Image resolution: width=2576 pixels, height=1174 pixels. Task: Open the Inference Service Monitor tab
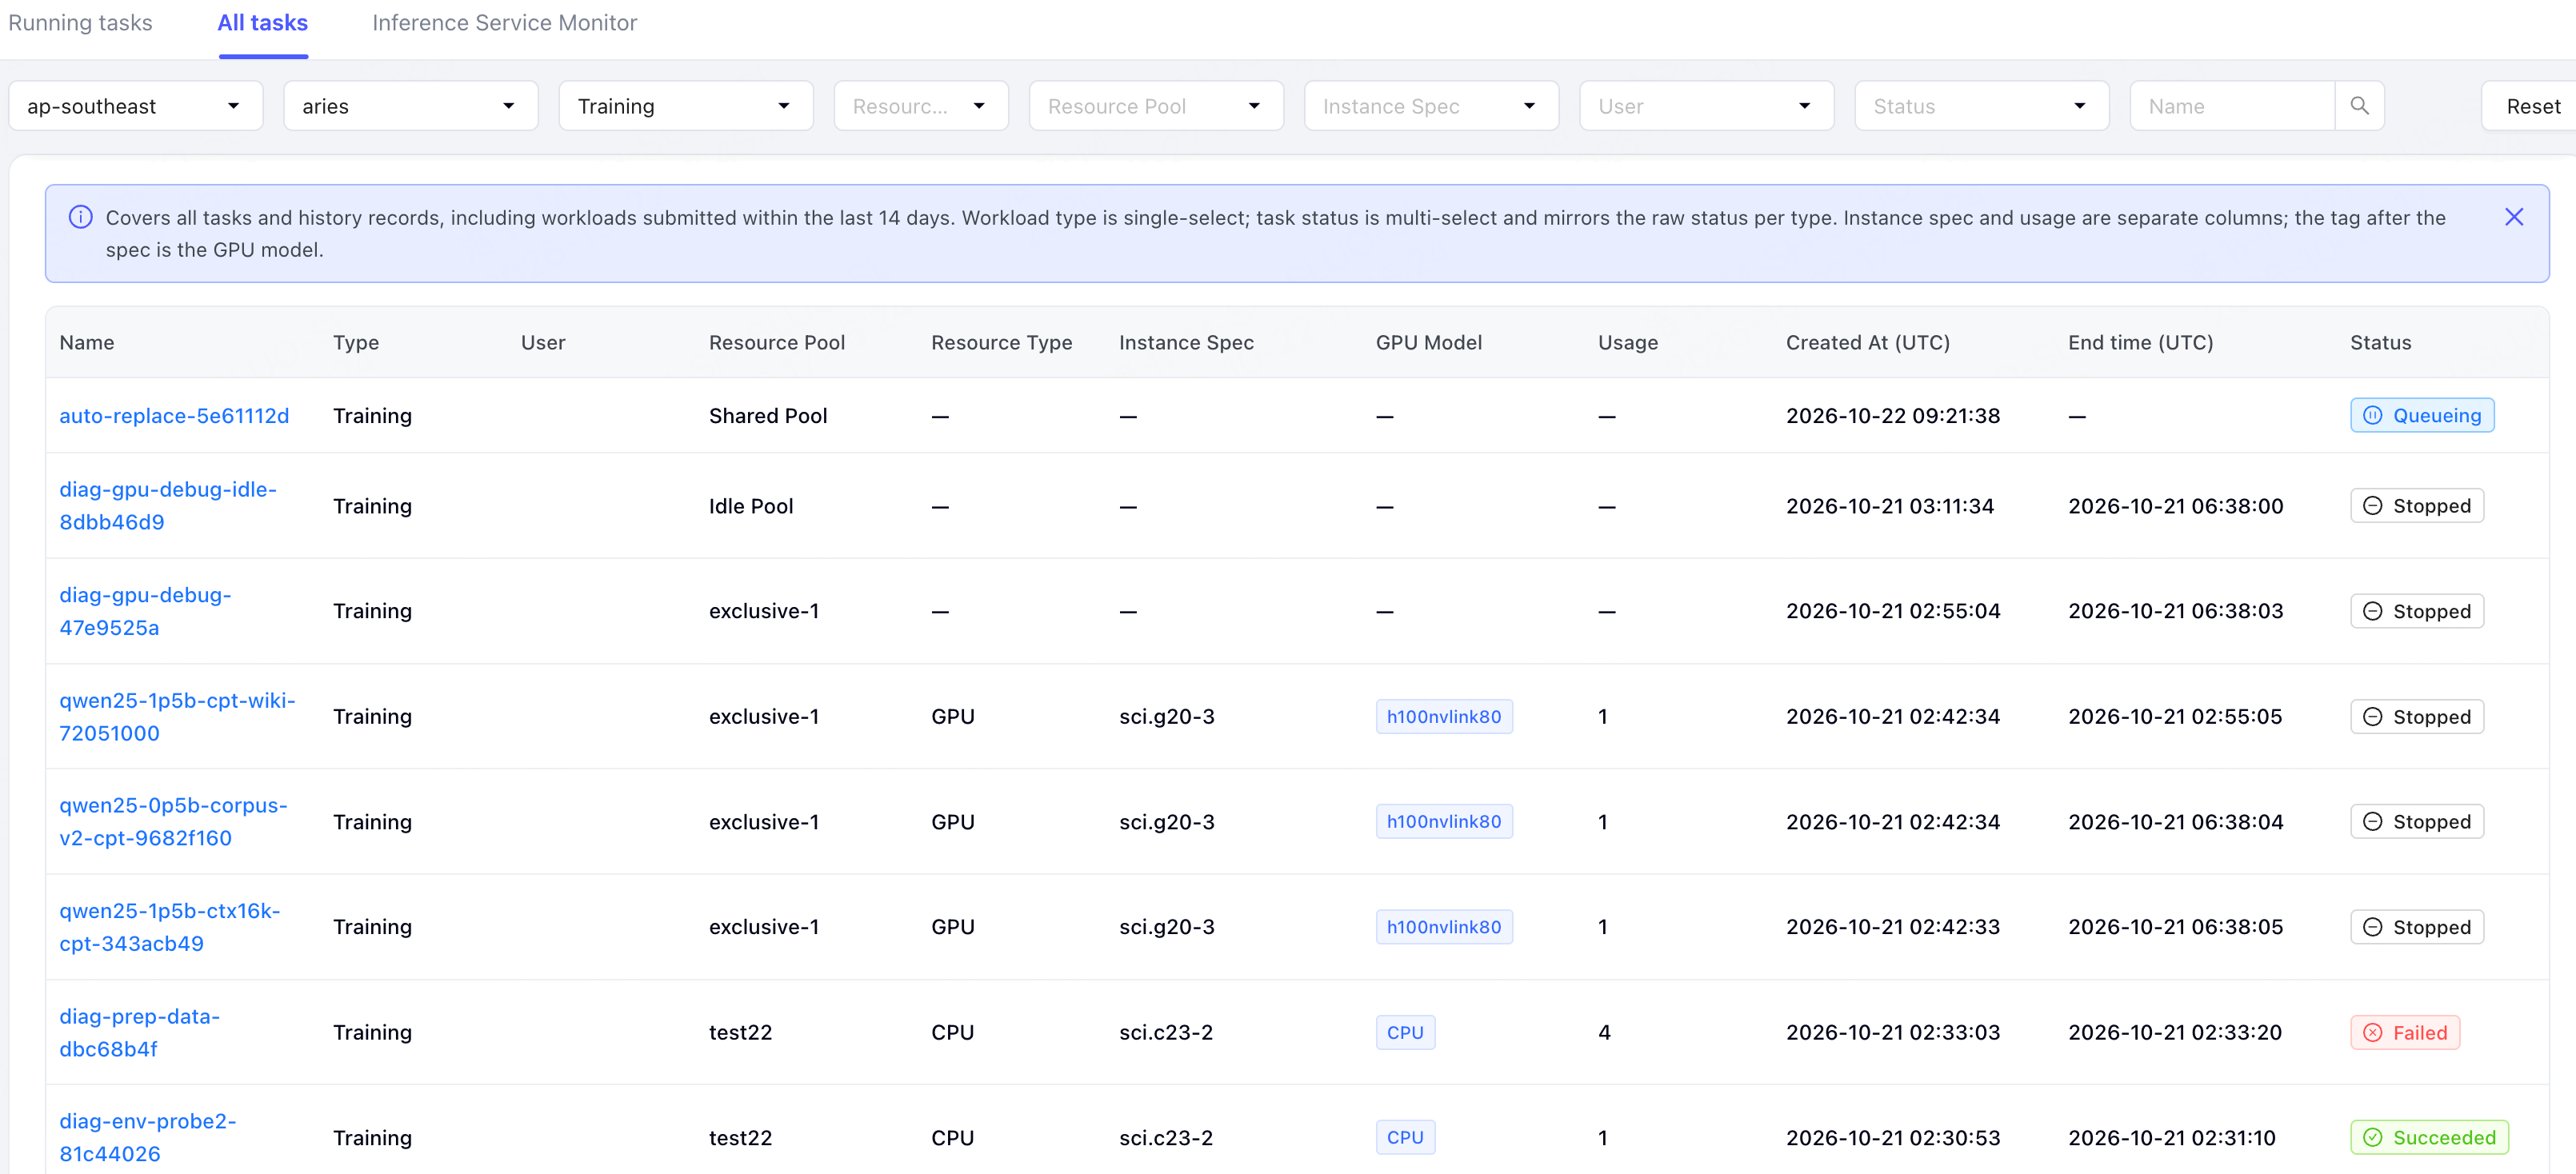504,23
